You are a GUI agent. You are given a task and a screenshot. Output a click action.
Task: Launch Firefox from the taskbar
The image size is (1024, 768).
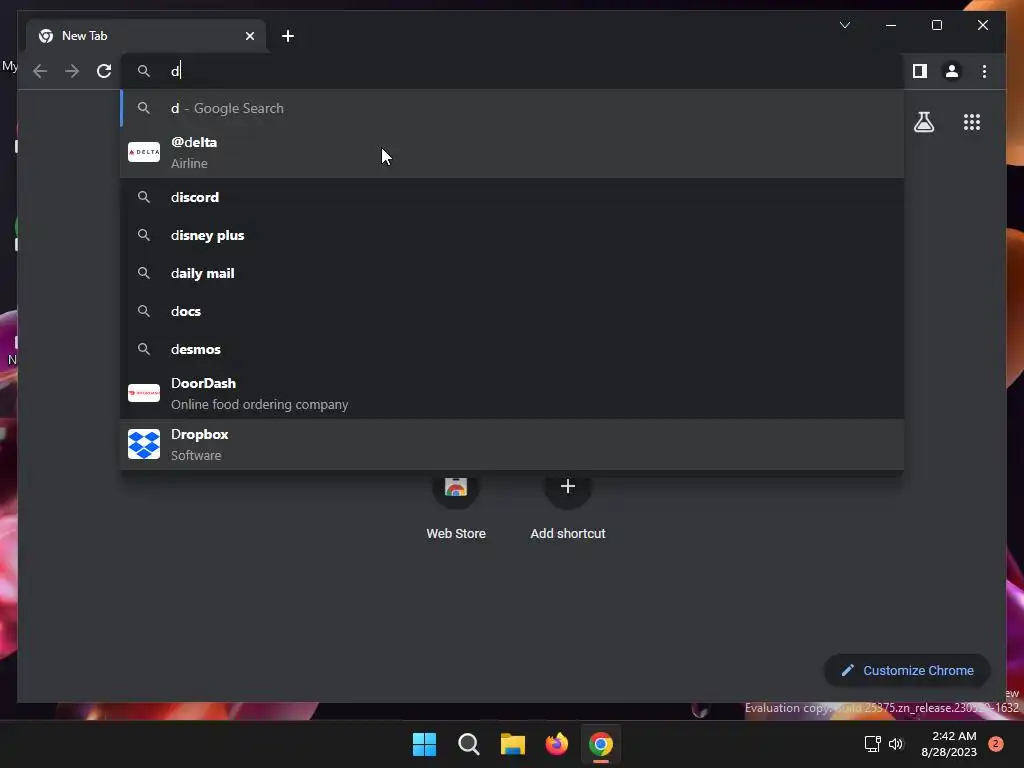click(x=556, y=744)
